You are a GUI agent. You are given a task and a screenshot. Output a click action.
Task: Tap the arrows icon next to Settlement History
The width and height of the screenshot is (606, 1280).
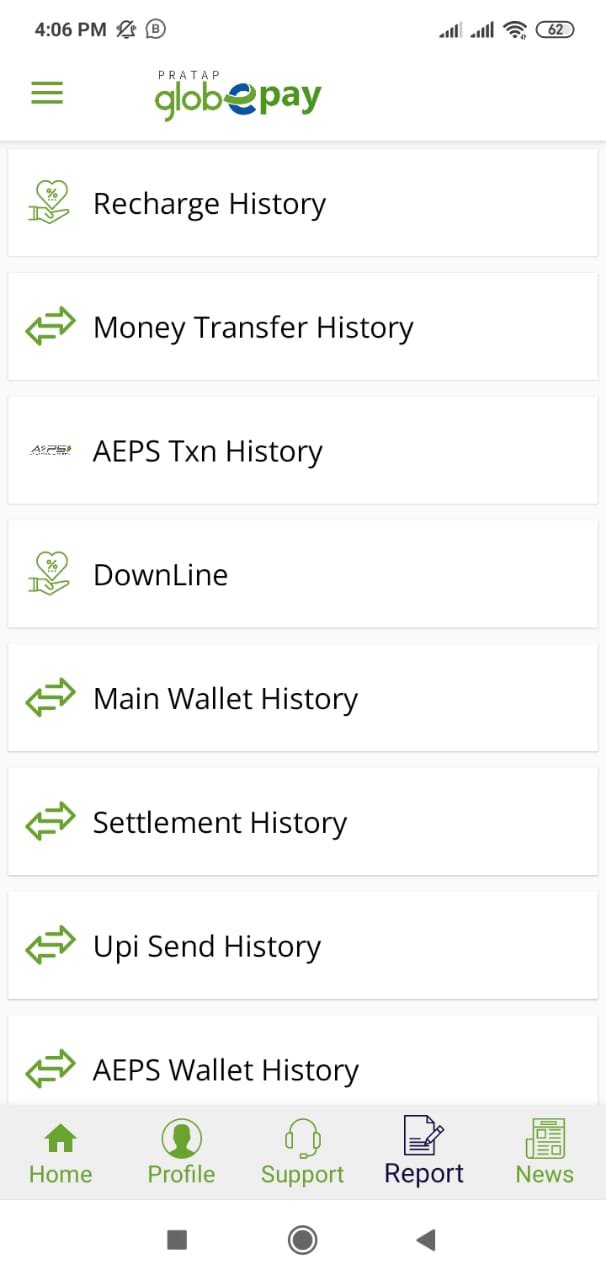point(50,822)
